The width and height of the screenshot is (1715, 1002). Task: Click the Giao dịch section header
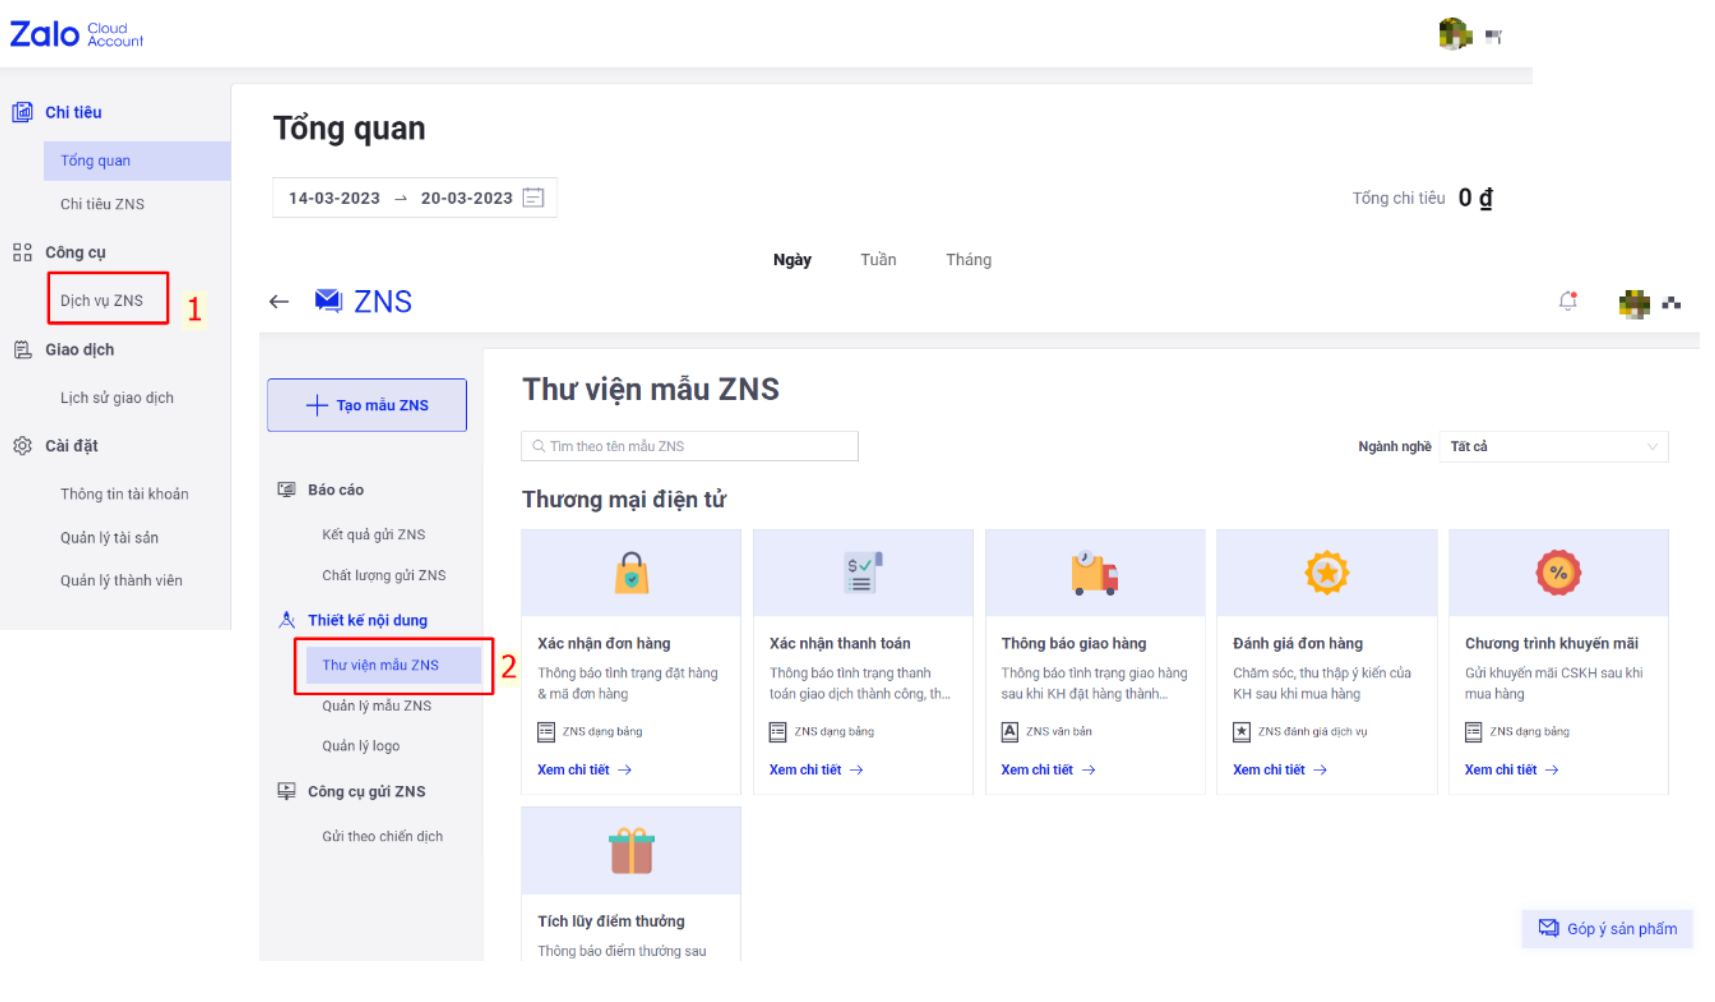(79, 349)
